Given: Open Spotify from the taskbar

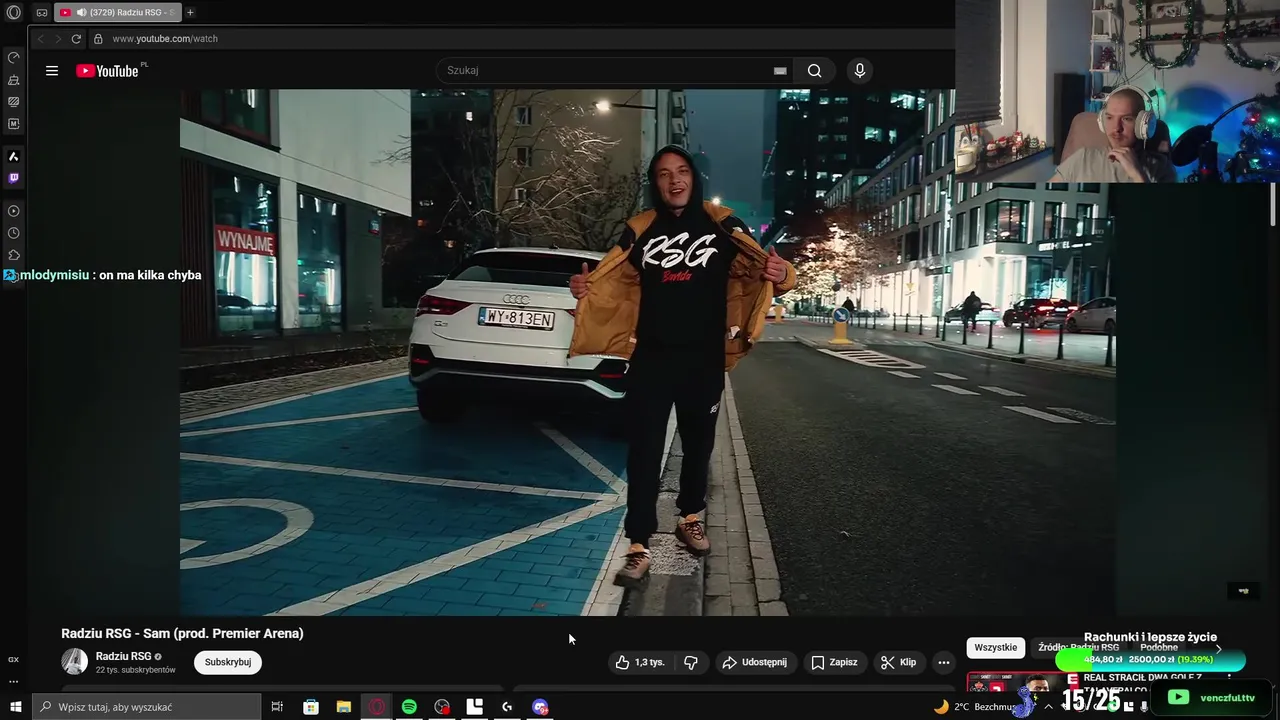Looking at the screenshot, I should click(409, 707).
